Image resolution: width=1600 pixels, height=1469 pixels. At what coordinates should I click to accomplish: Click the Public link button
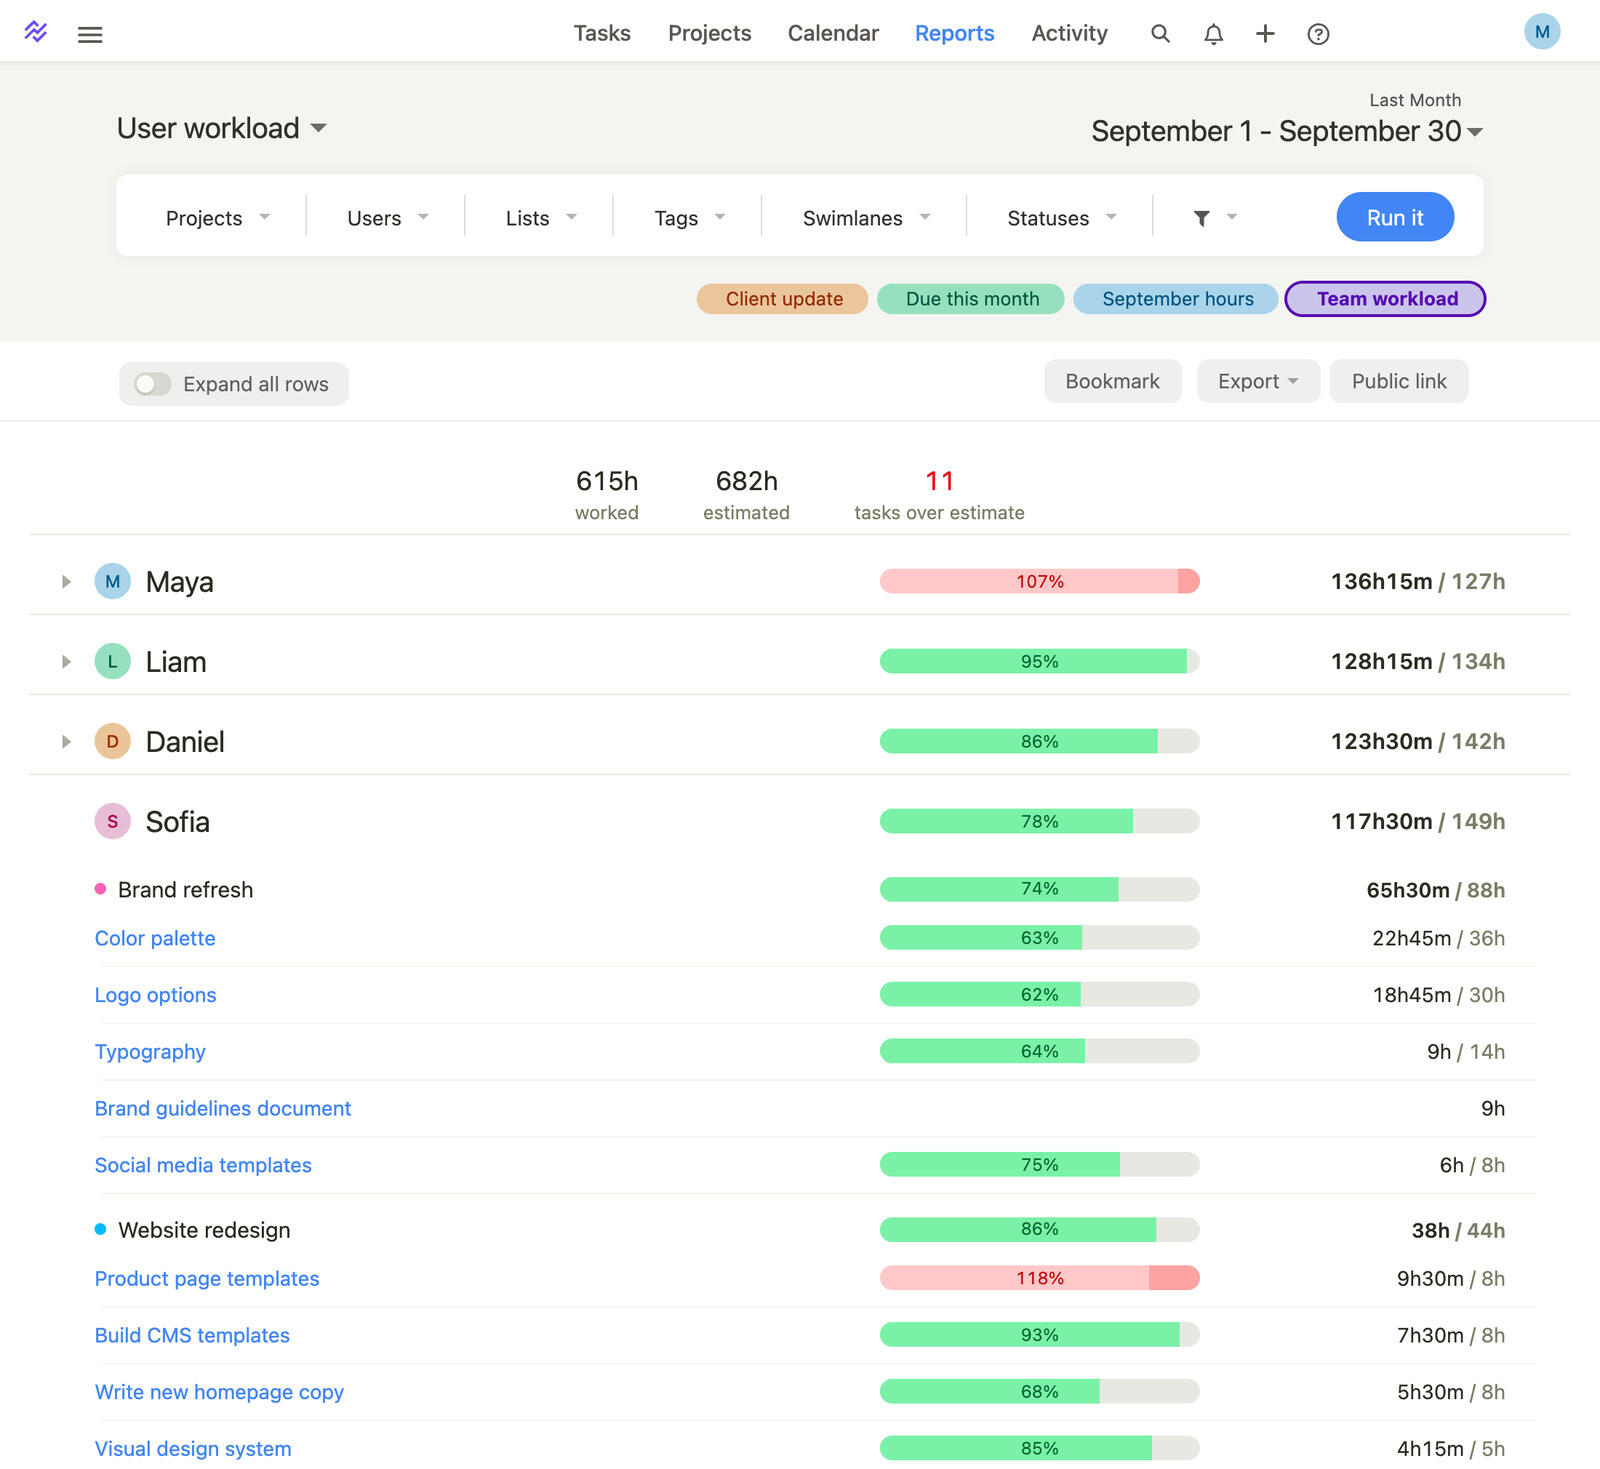(x=1399, y=381)
